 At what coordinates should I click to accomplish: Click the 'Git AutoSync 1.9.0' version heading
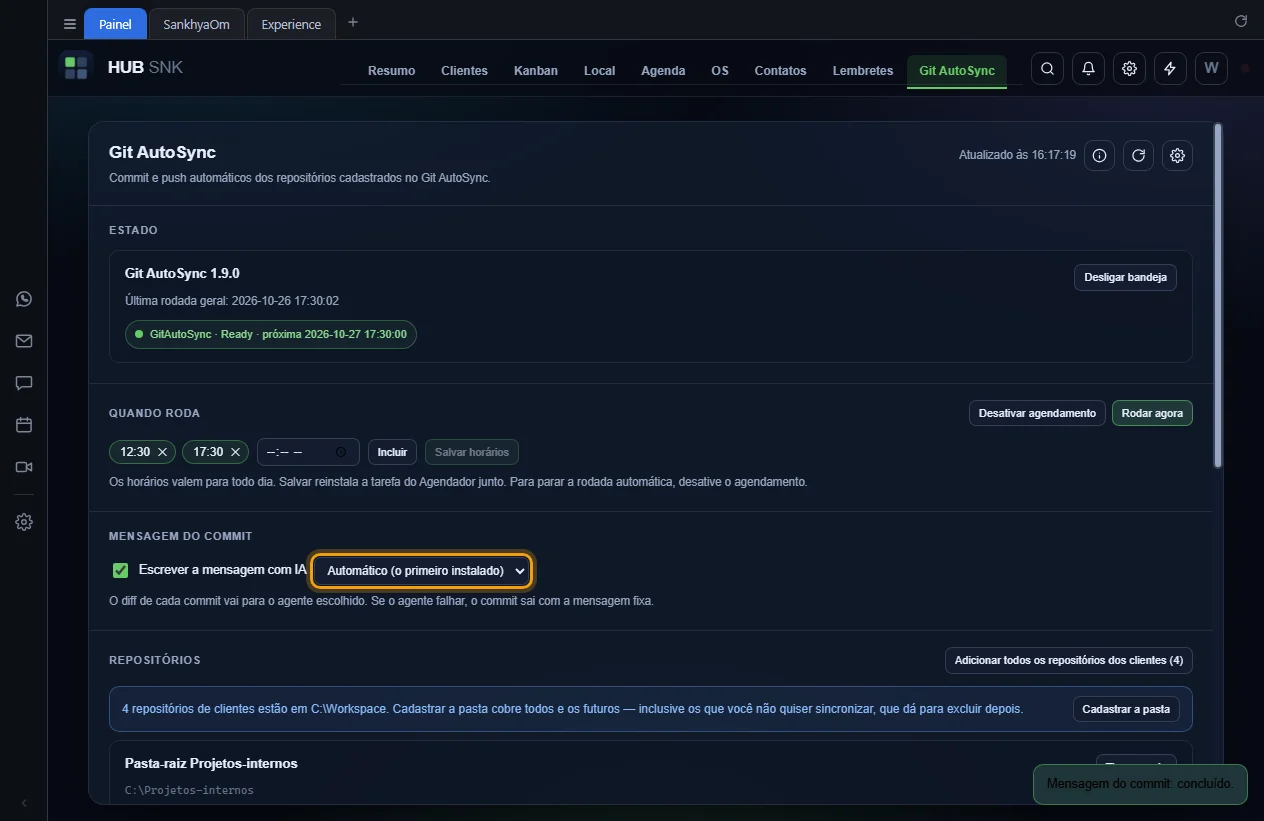click(x=182, y=273)
